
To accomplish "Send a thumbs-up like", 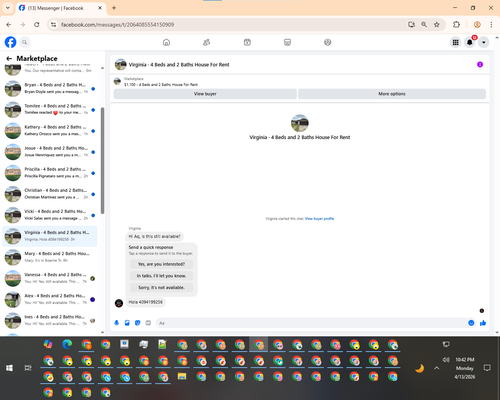I will [483, 323].
